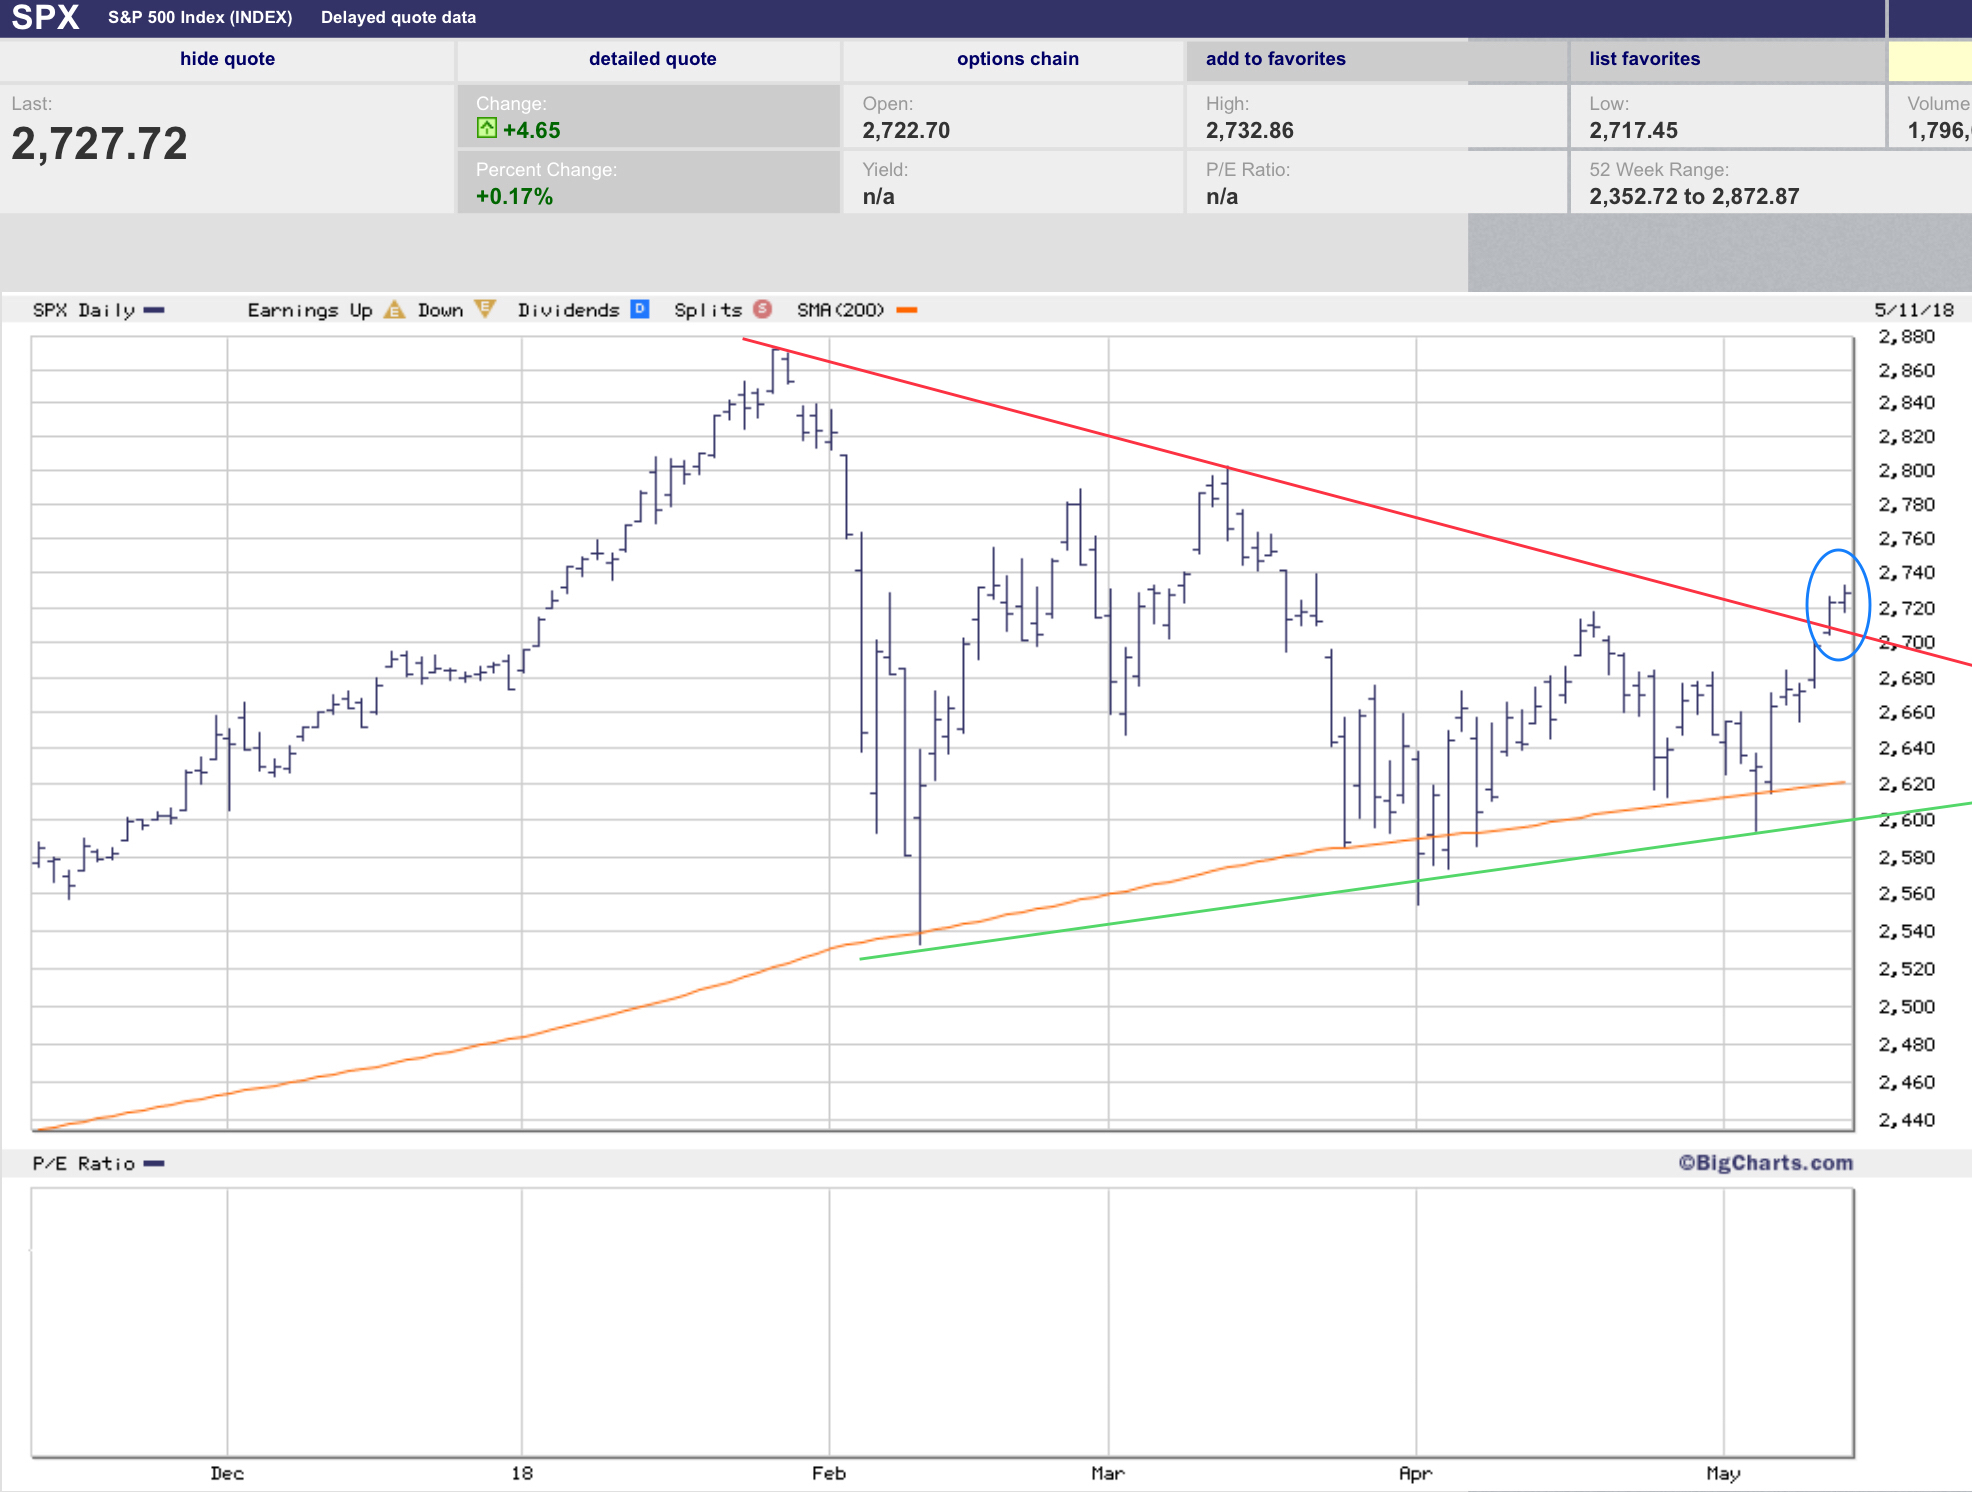Click hide quote link
Screen dimensions: 1972x1492
(x=227, y=59)
